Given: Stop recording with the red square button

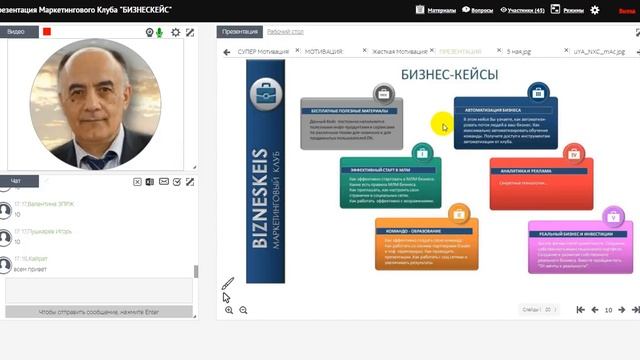Looking at the screenshot, I should pos(47,32).
